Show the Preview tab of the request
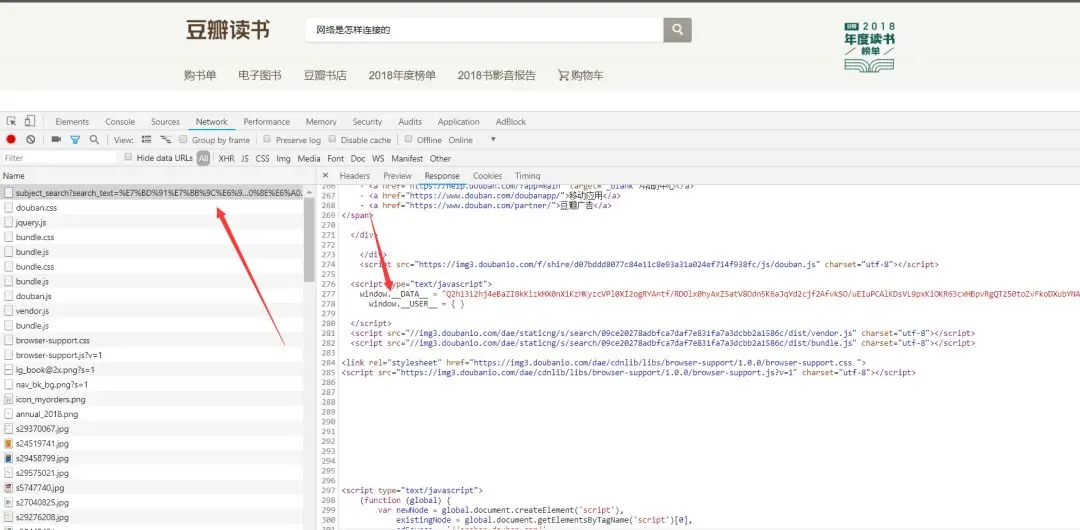This screenshot has width=1080, height=530. [397, 176]
